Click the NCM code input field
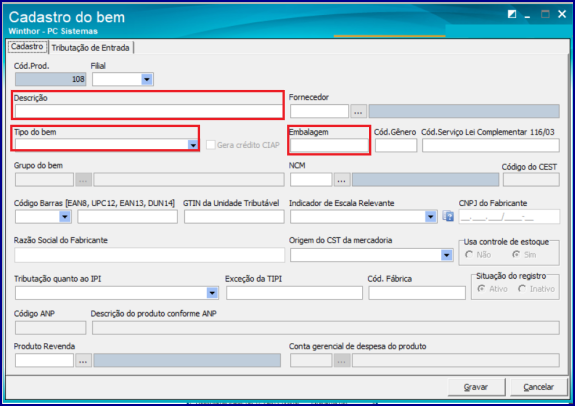The height and width of the screenshot is (406, 575). (x=311, y=180)
